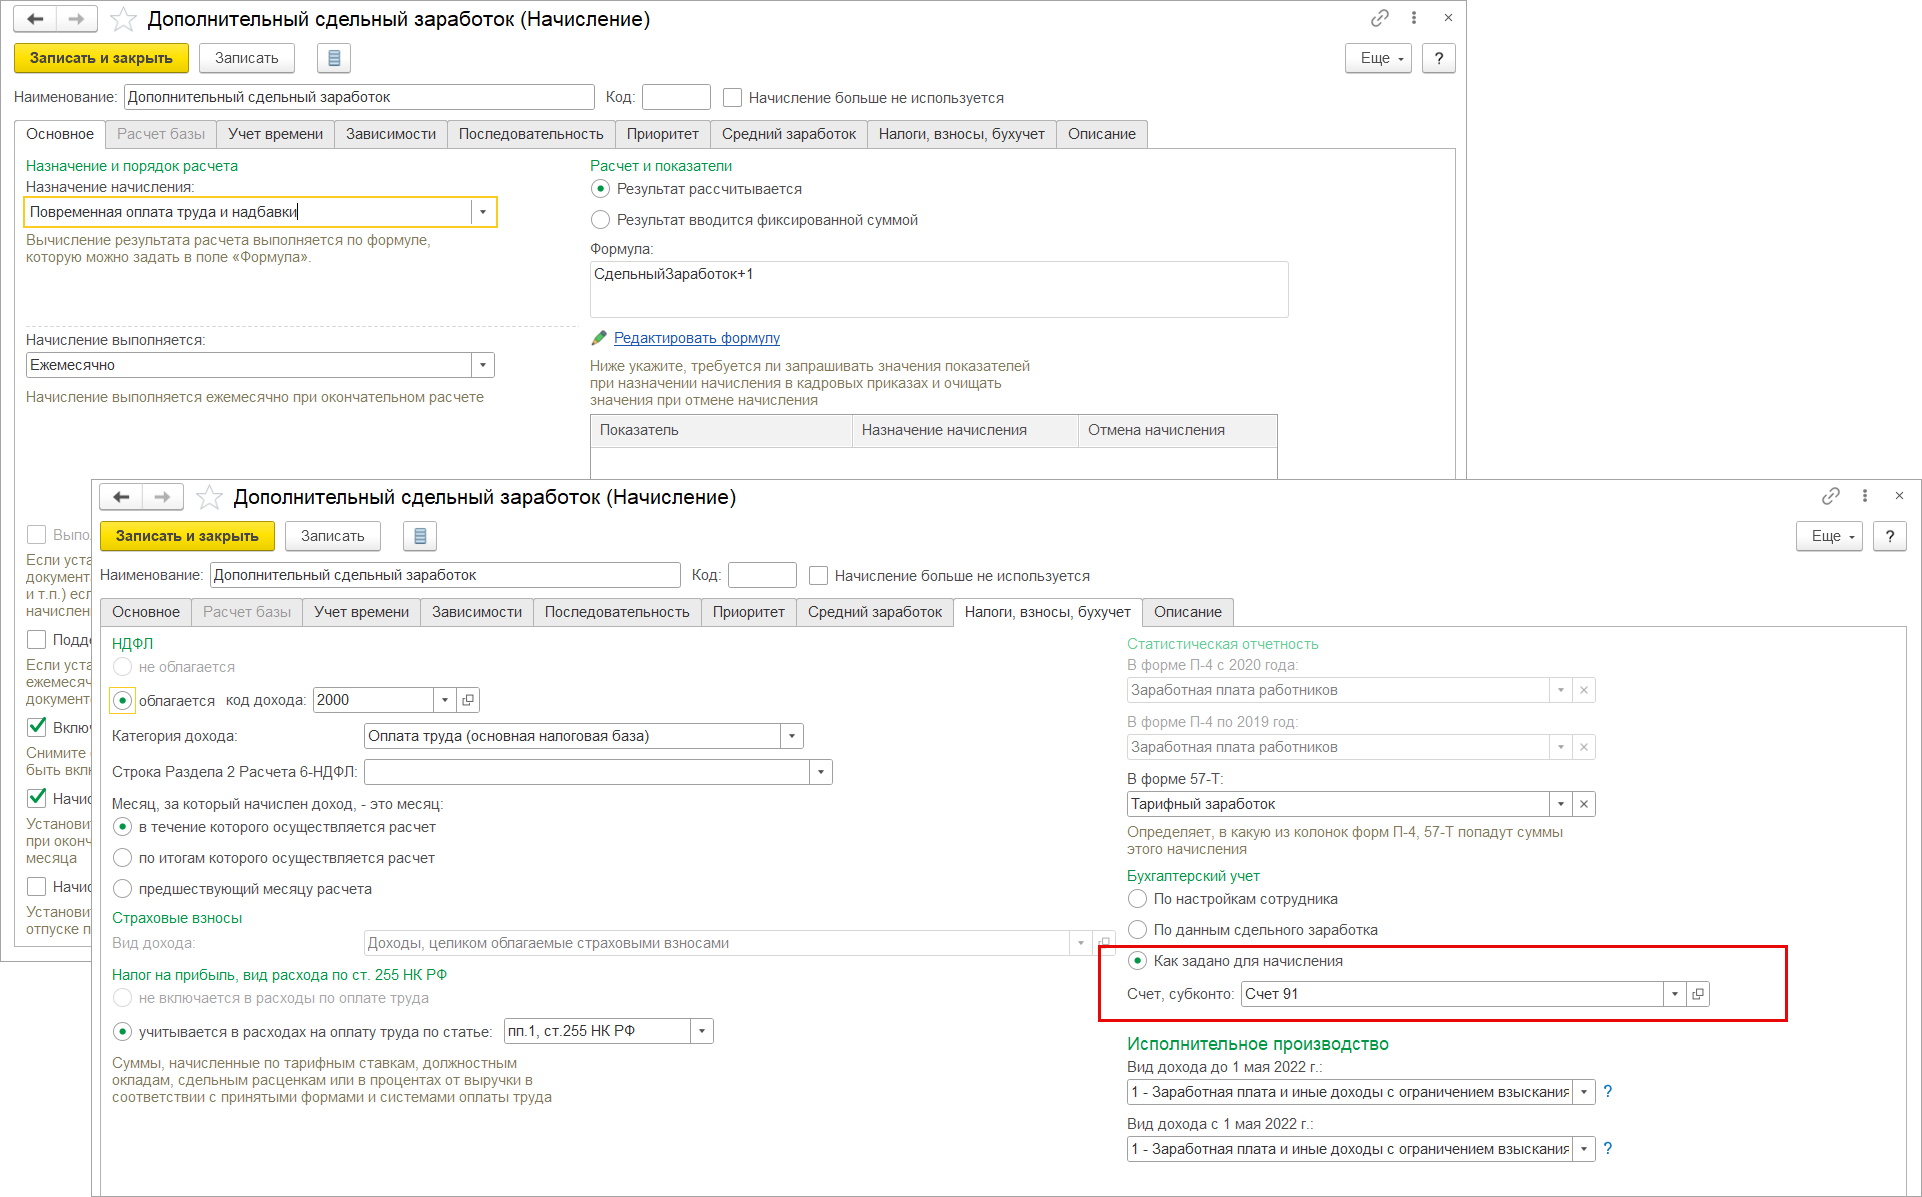
Task: Click Записать и закрыть in front window
Action: click(x=187, y=536)
